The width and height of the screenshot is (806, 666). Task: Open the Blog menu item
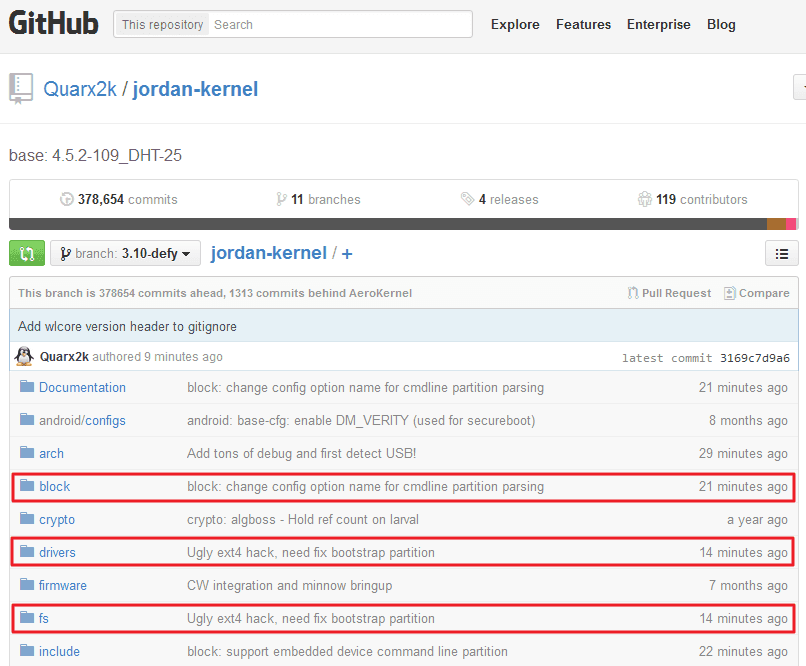point(721,24)
